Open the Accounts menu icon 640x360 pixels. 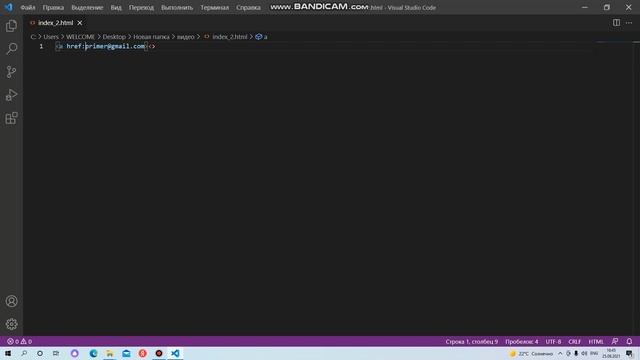click(11, 301)
